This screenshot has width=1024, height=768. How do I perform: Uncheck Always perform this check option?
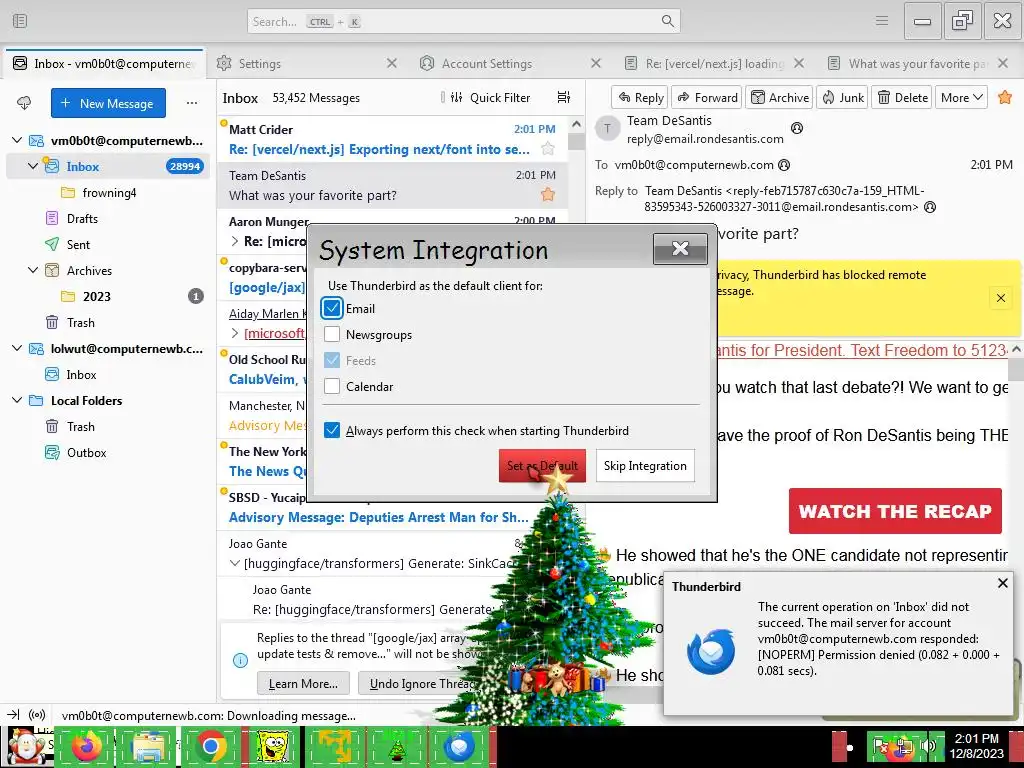pos(332,430)
